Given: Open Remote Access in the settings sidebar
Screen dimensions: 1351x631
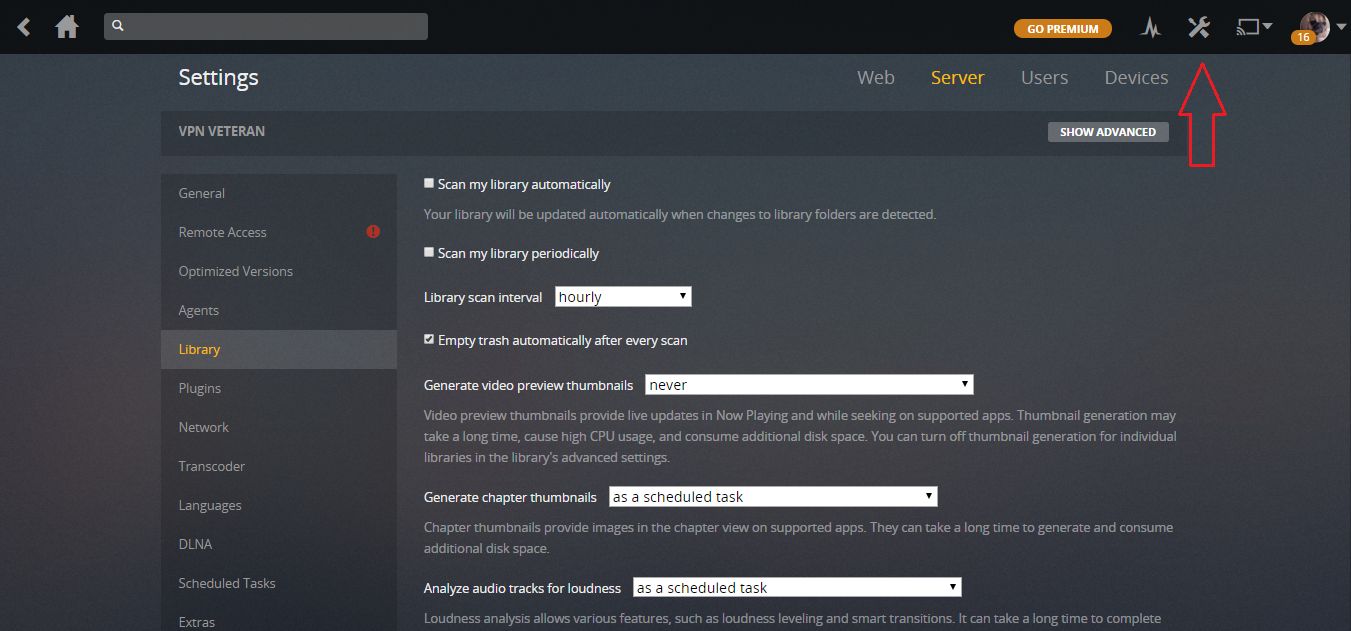Looking at the screenshot, I should click(279, 232).
